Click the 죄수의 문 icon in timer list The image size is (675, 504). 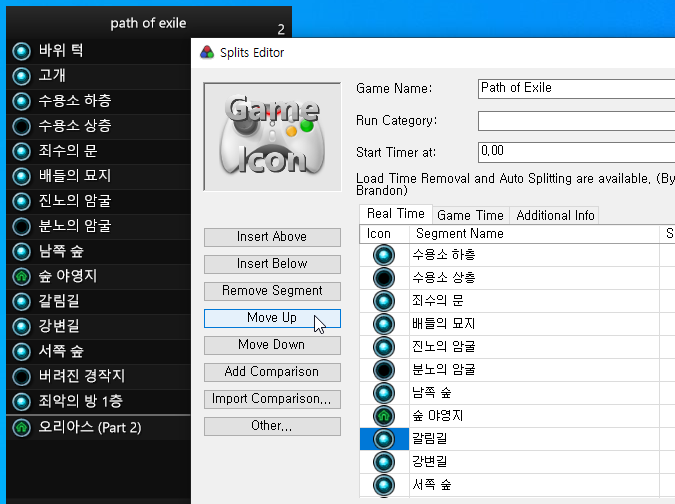tap(22, 151)
